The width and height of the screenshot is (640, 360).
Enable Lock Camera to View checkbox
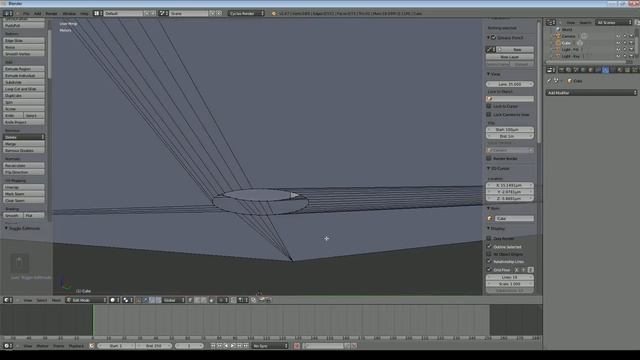click(489, 115)
